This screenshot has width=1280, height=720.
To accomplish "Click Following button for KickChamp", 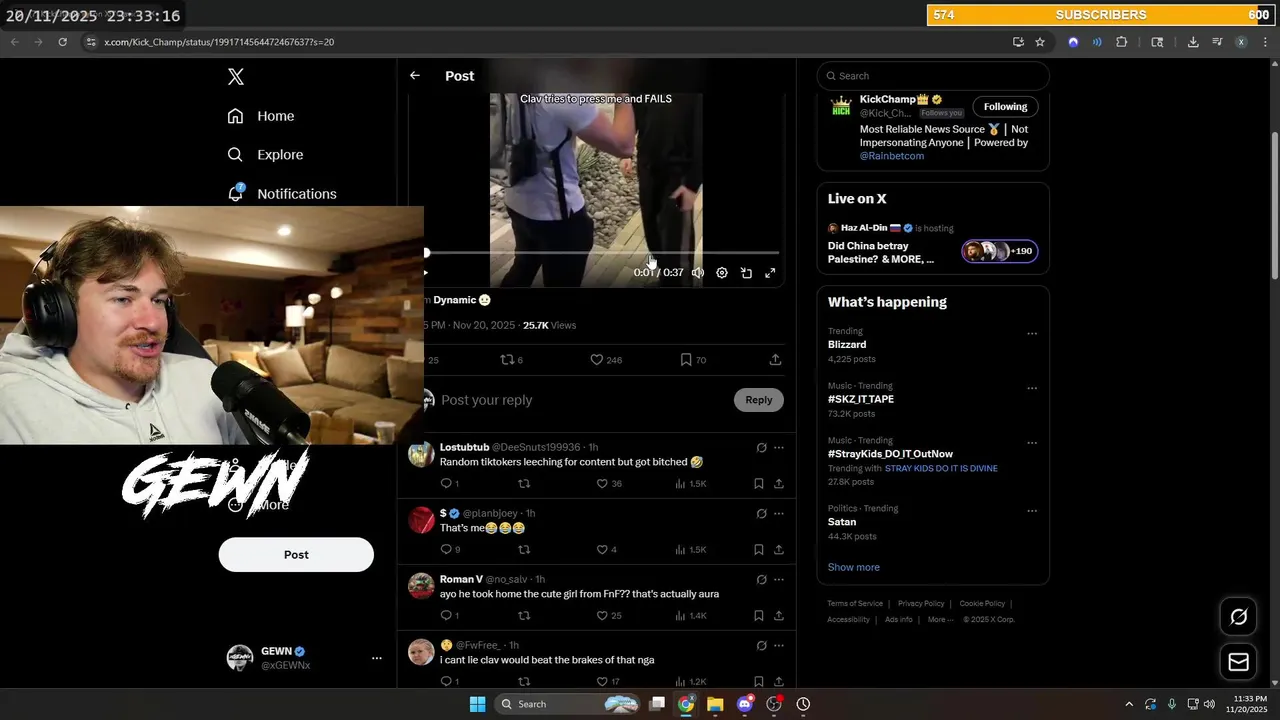I will pyautogui.click(x=1005, y=107).
